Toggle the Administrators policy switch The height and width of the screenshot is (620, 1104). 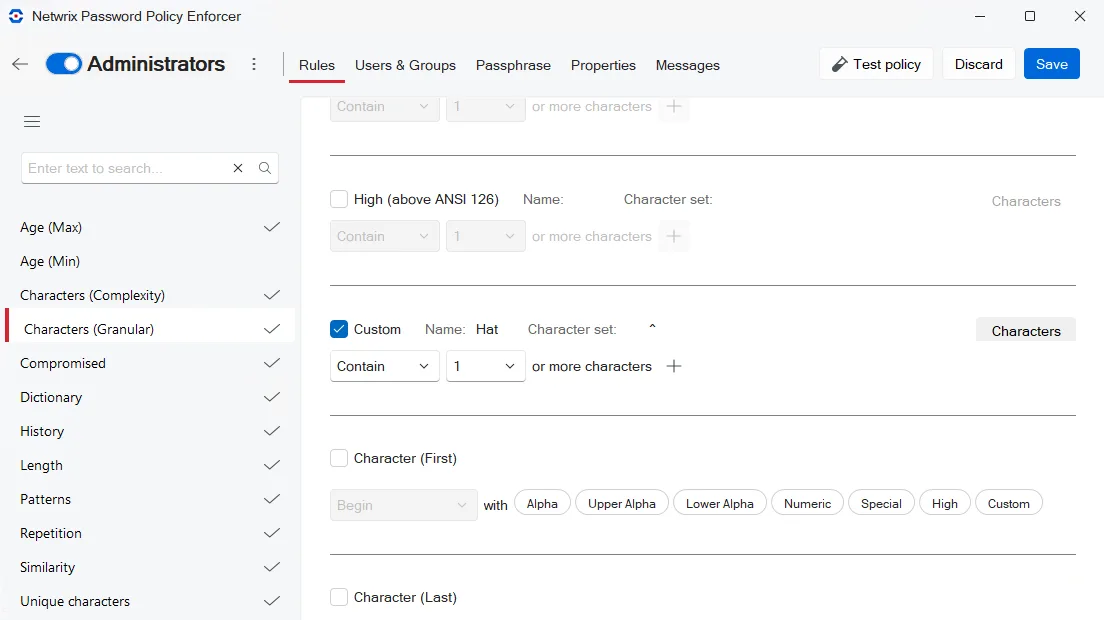coord(63,64)
